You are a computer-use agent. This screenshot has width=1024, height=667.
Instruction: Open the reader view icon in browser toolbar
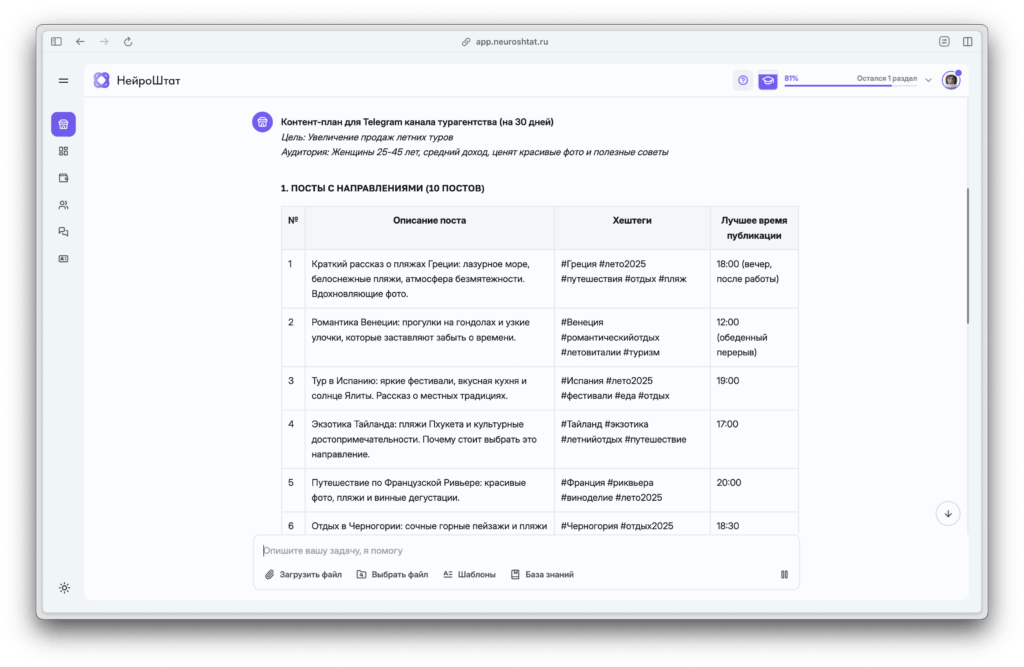tap(944, 41)
